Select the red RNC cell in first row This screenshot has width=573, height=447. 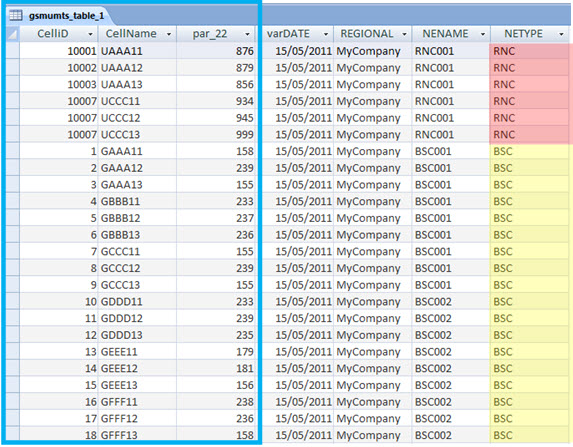[529, 51]
